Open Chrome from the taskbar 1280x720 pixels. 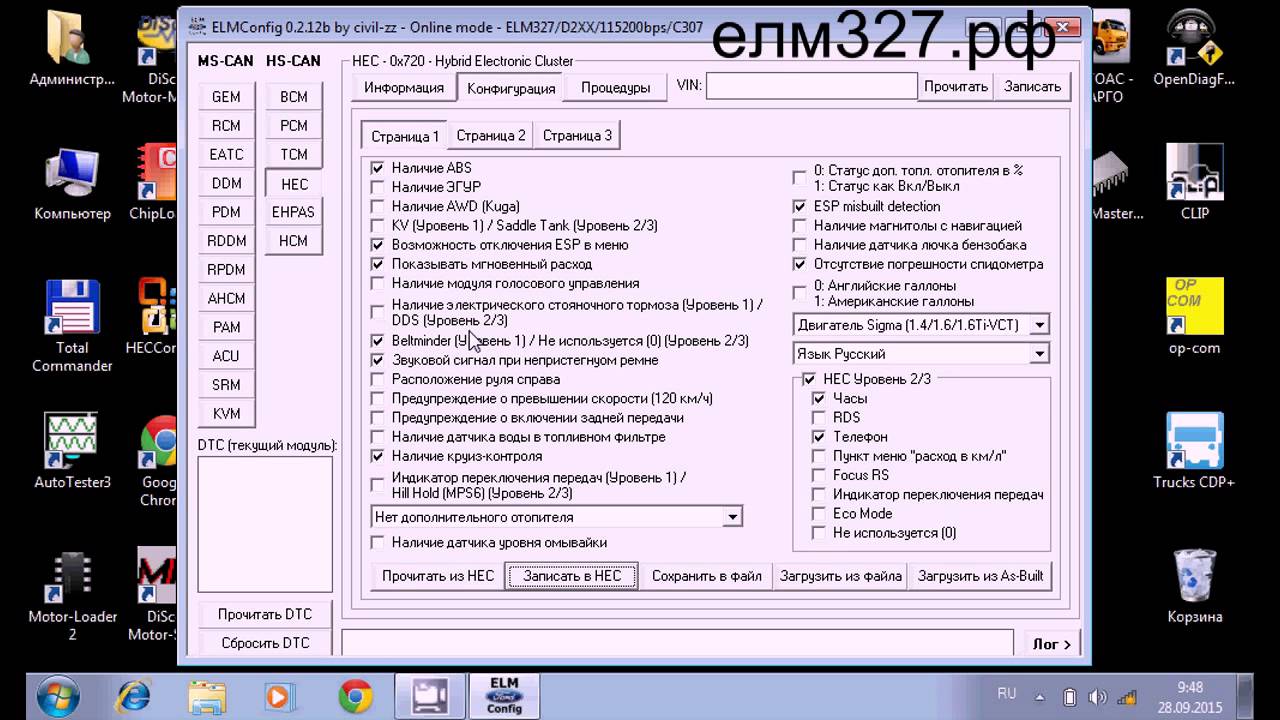(x=355, y=695)
